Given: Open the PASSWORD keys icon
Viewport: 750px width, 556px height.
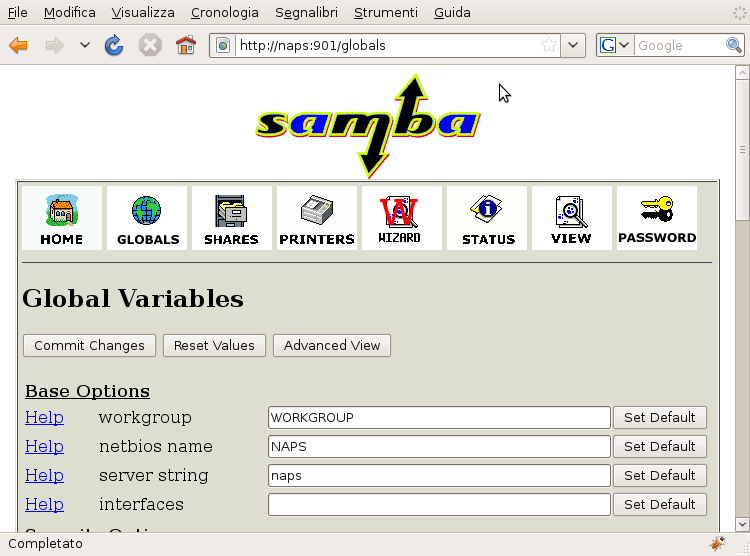Looking at the screenshot, I should (x=657, y=218).
